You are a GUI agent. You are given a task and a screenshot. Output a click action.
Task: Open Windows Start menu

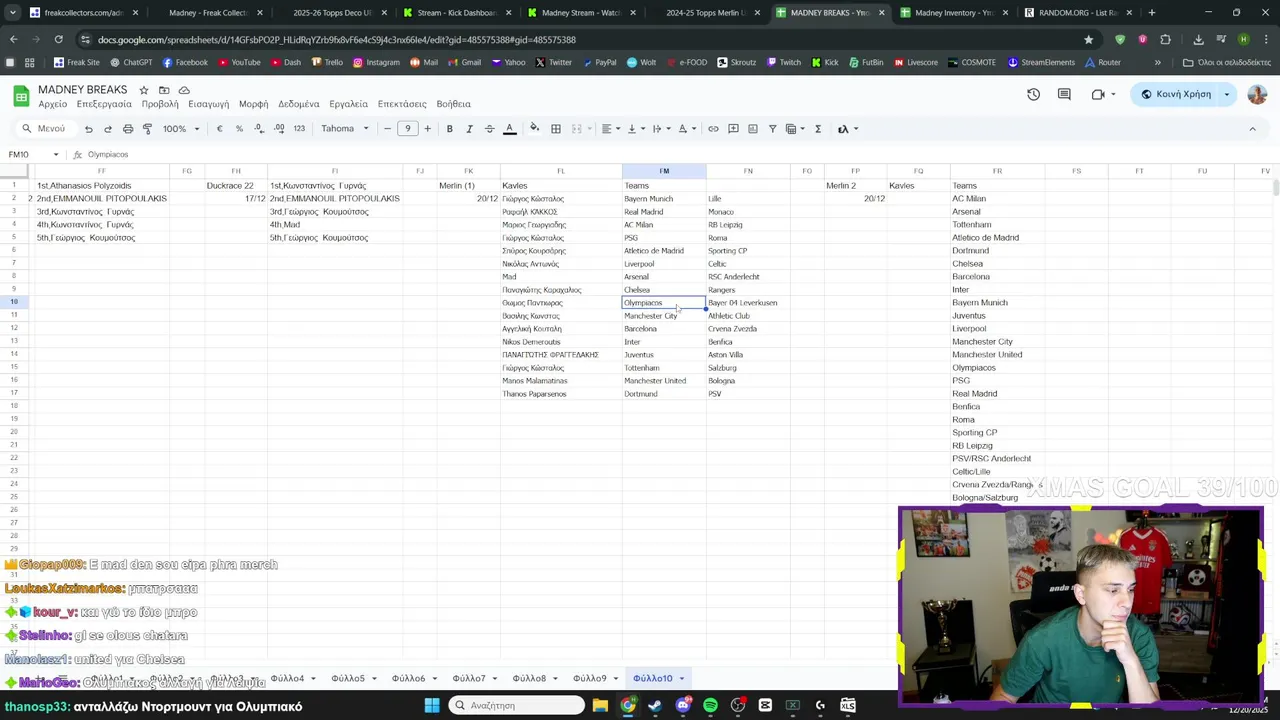[x=432, y=706]
